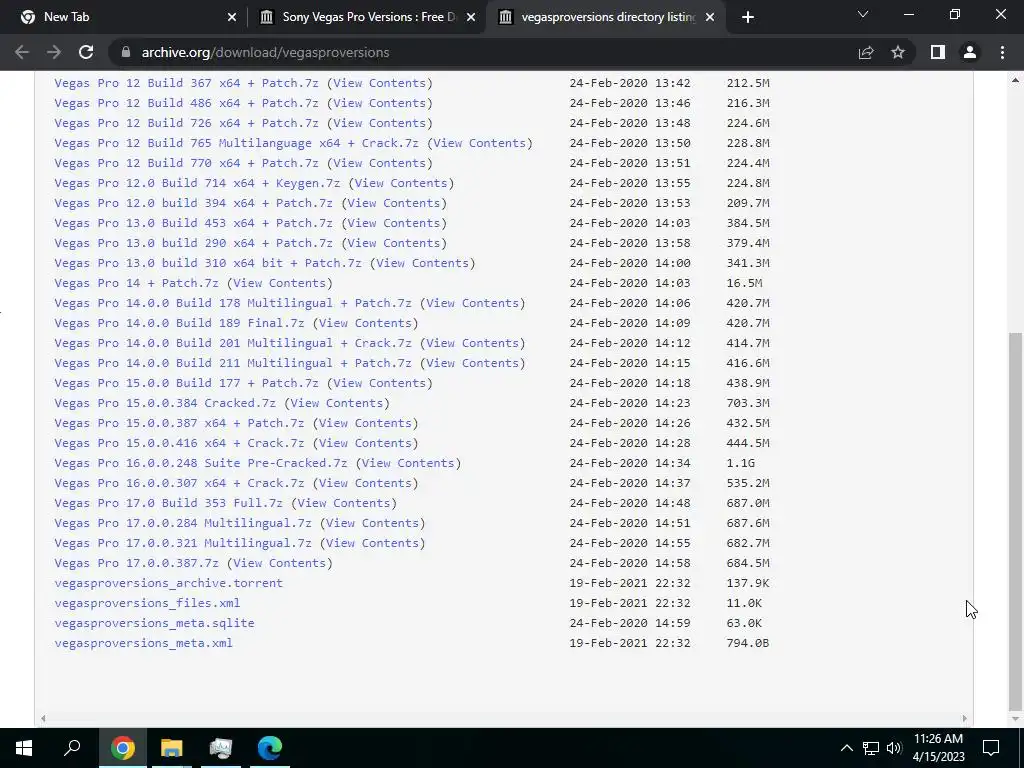View Contents of Vegas Pro 16.0.0.307
Image resolution: width=1024 pixels, height=768 pixels.
pyautogui.click(x=365, y=483)
